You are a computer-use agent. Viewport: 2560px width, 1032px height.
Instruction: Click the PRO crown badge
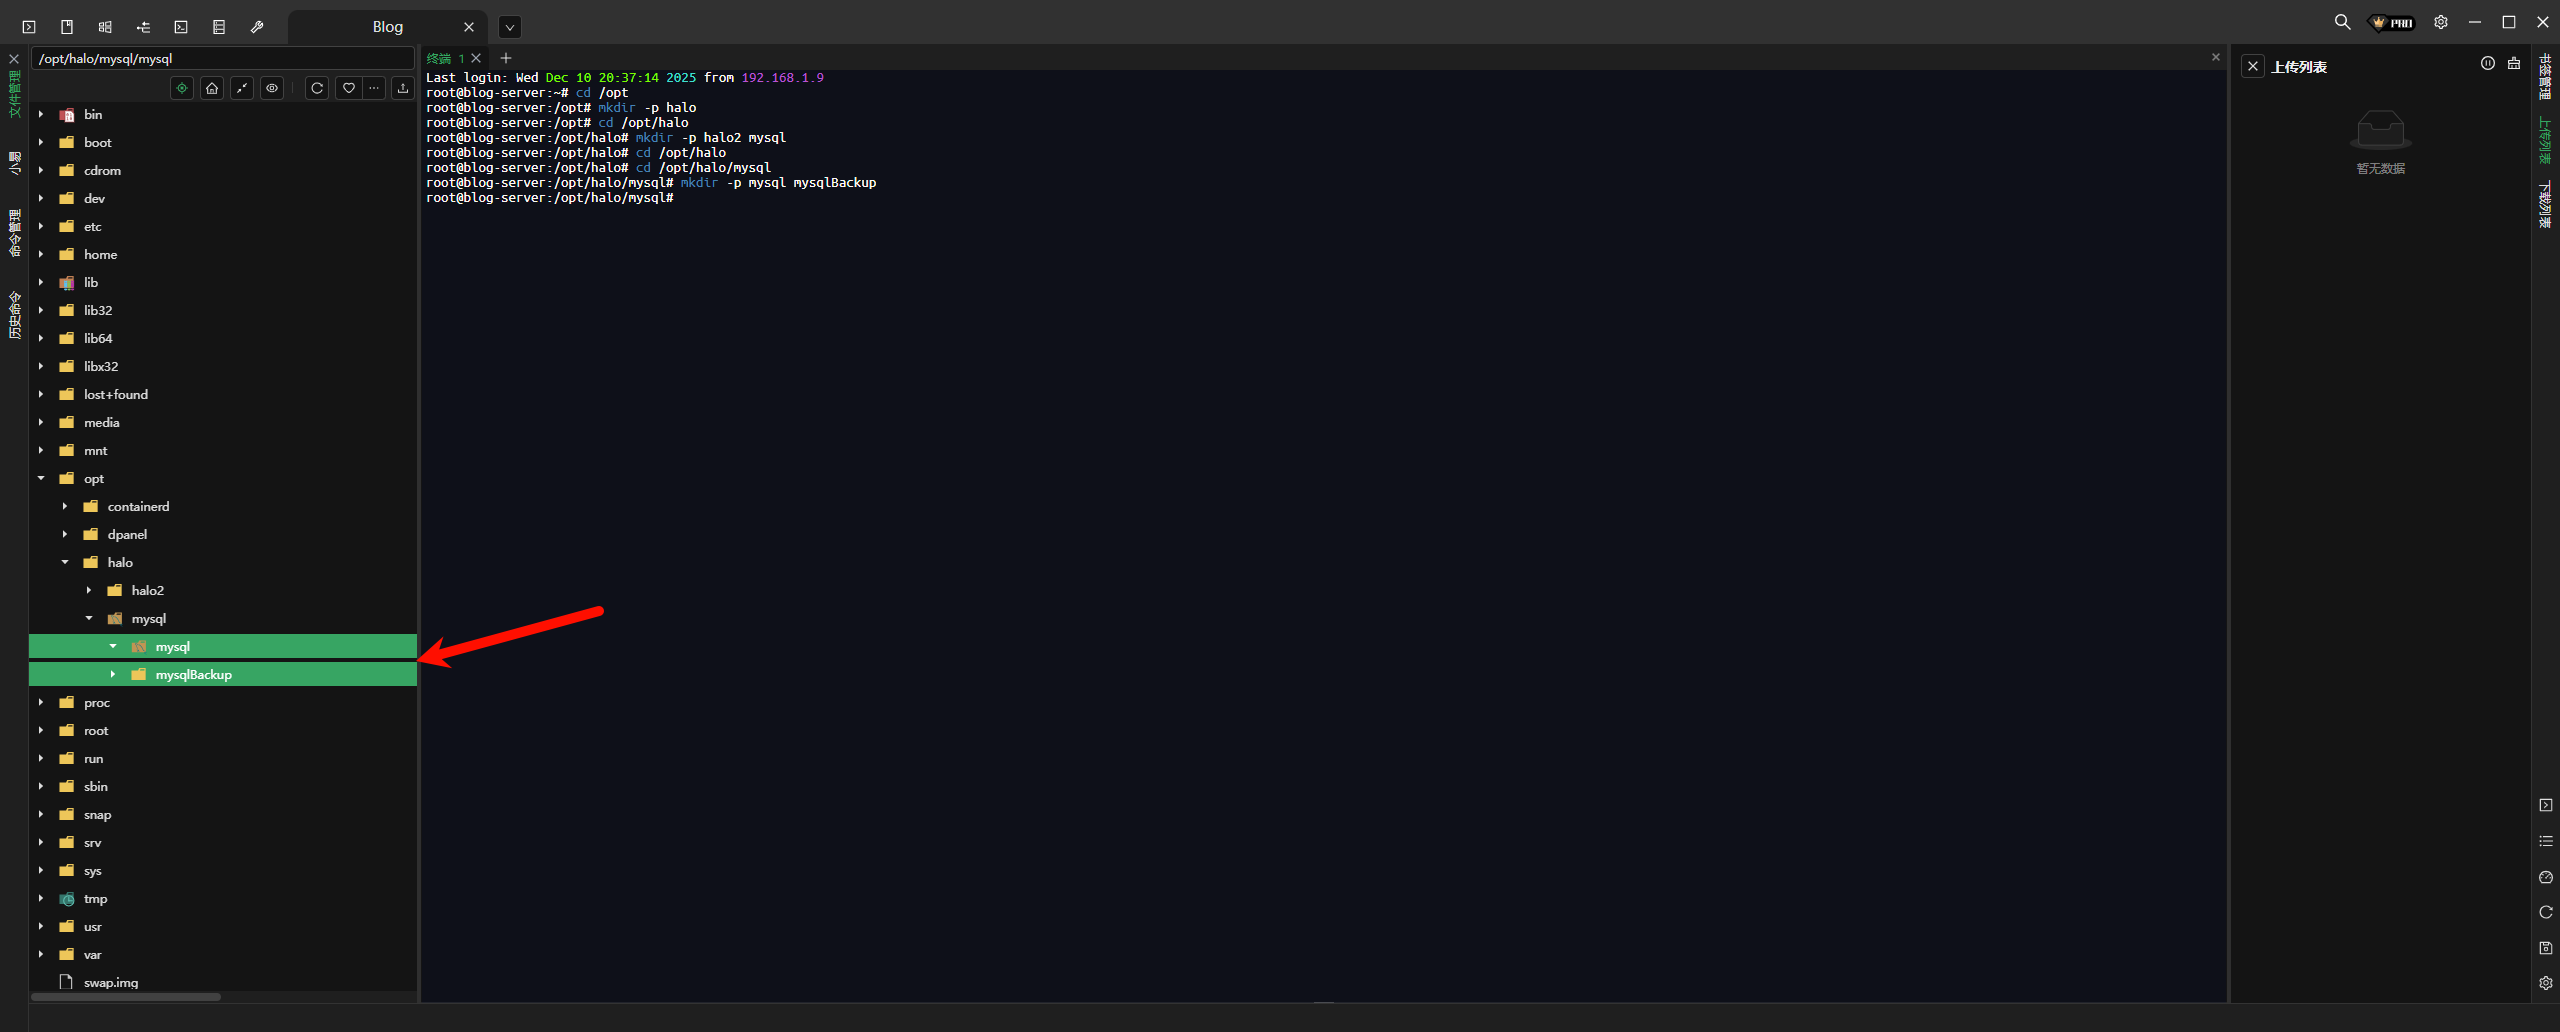(x=2393, y=23)
